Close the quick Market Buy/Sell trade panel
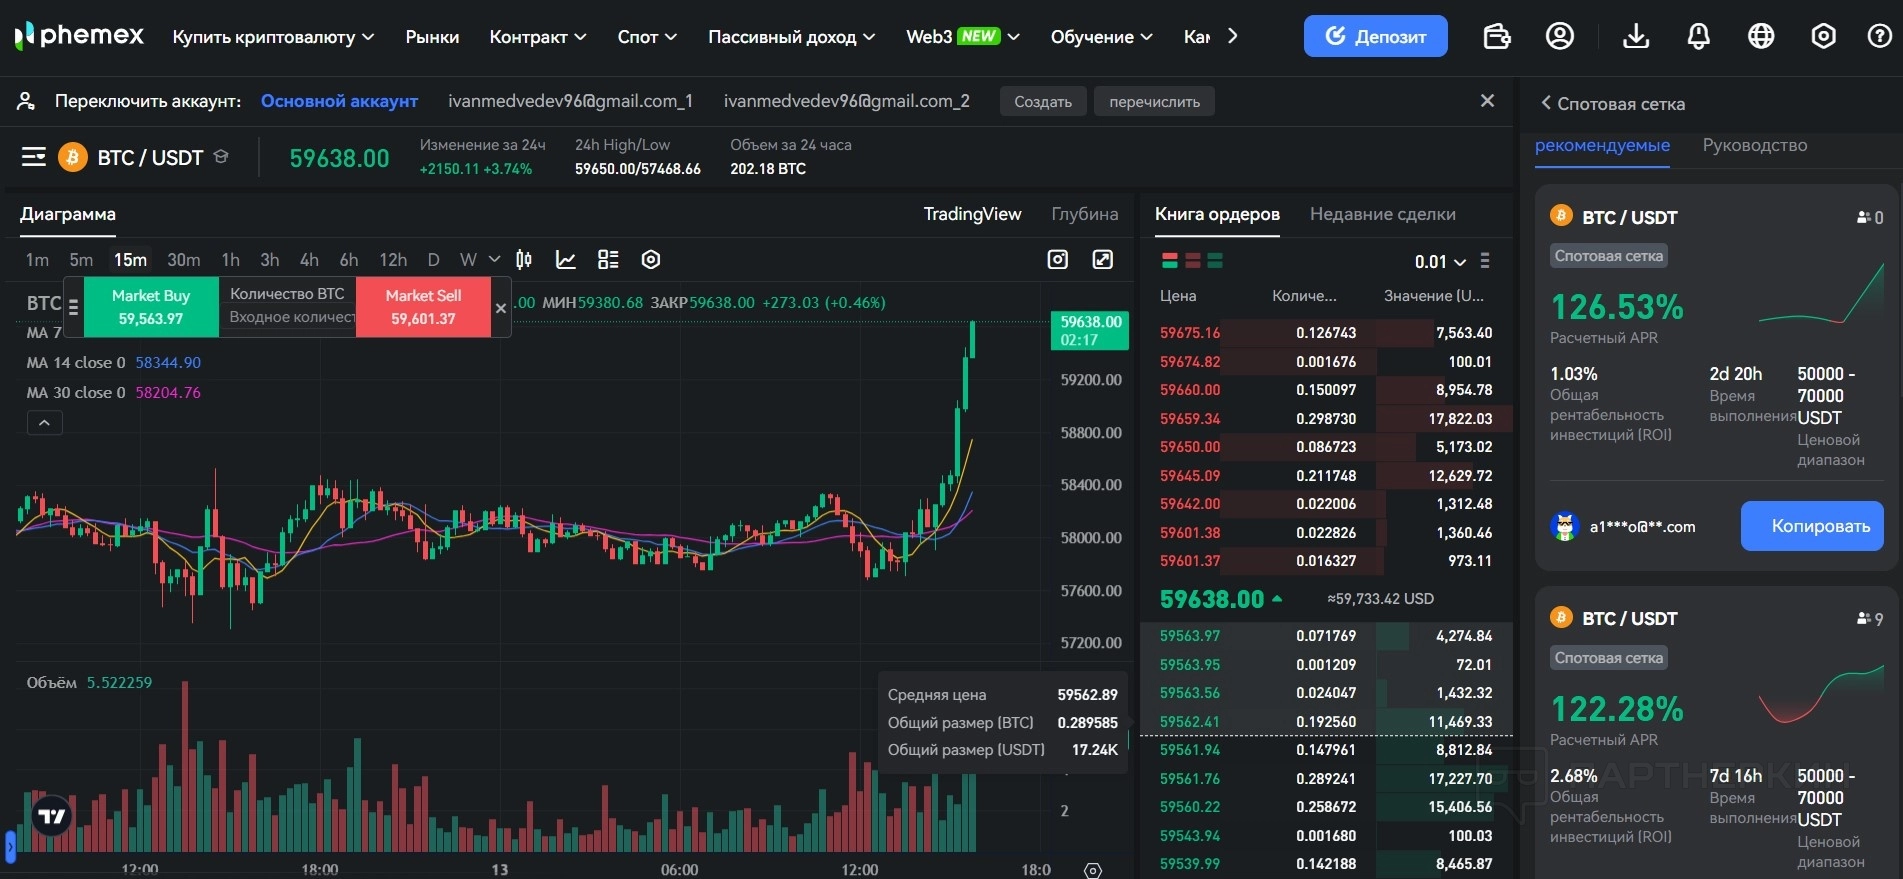The height and width of the screenshot is (879, 1903). click(501, 308)
